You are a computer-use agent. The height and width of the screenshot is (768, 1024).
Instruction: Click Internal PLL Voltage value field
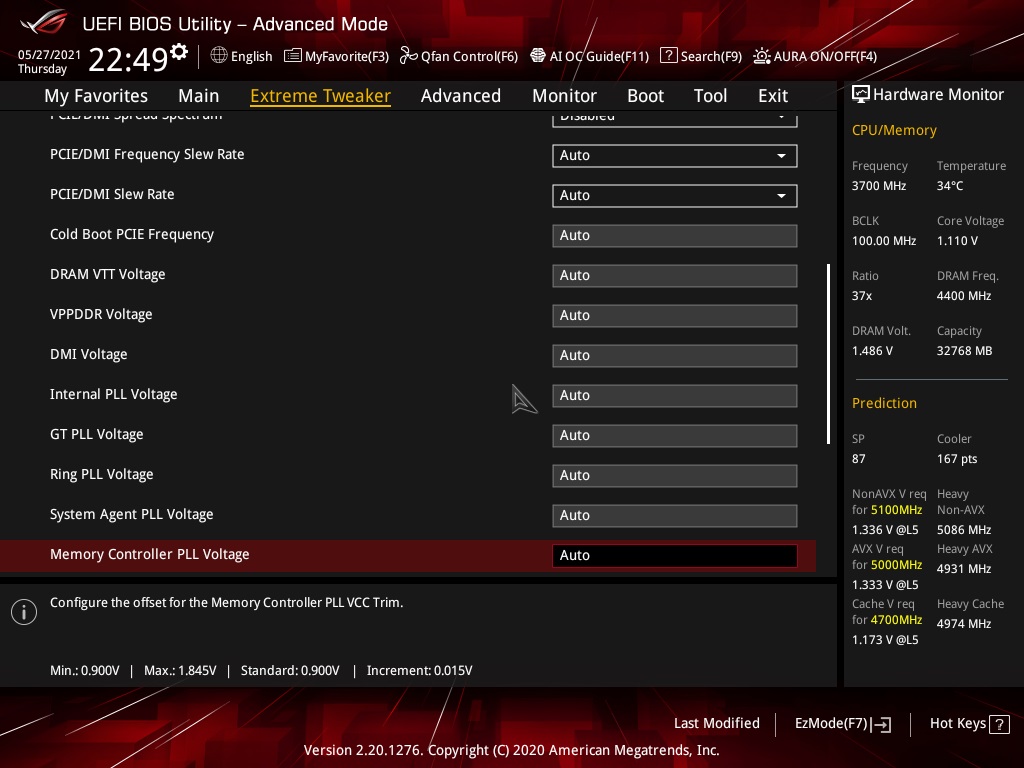click(x=675, y=395)
